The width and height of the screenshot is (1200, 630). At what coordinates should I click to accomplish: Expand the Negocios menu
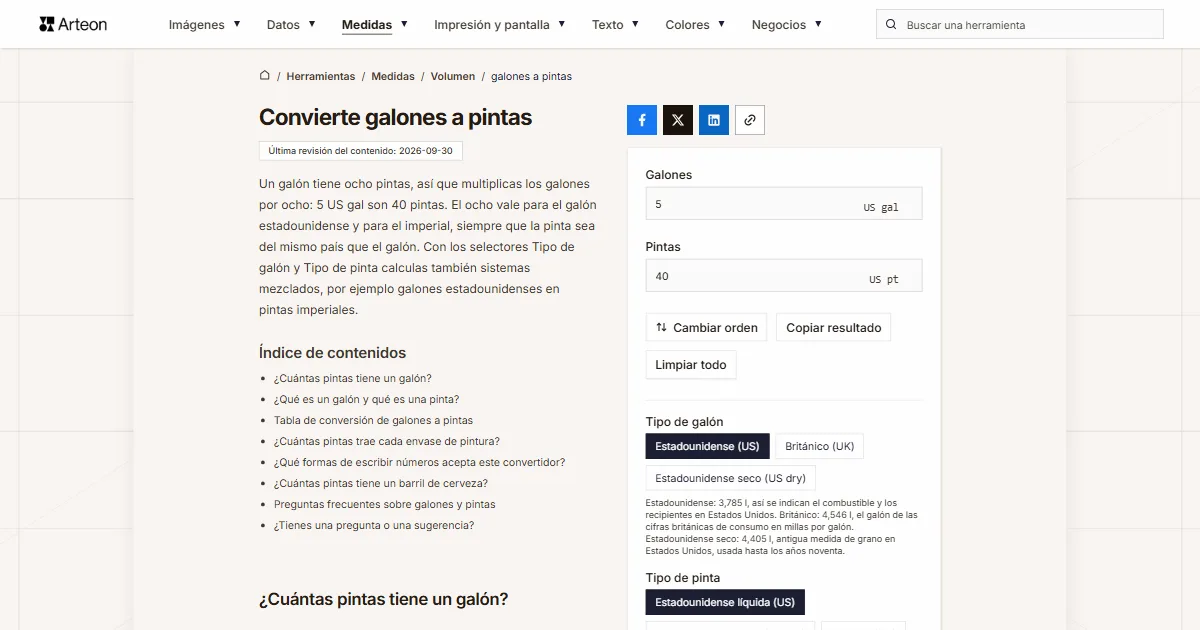click(787, 24)
